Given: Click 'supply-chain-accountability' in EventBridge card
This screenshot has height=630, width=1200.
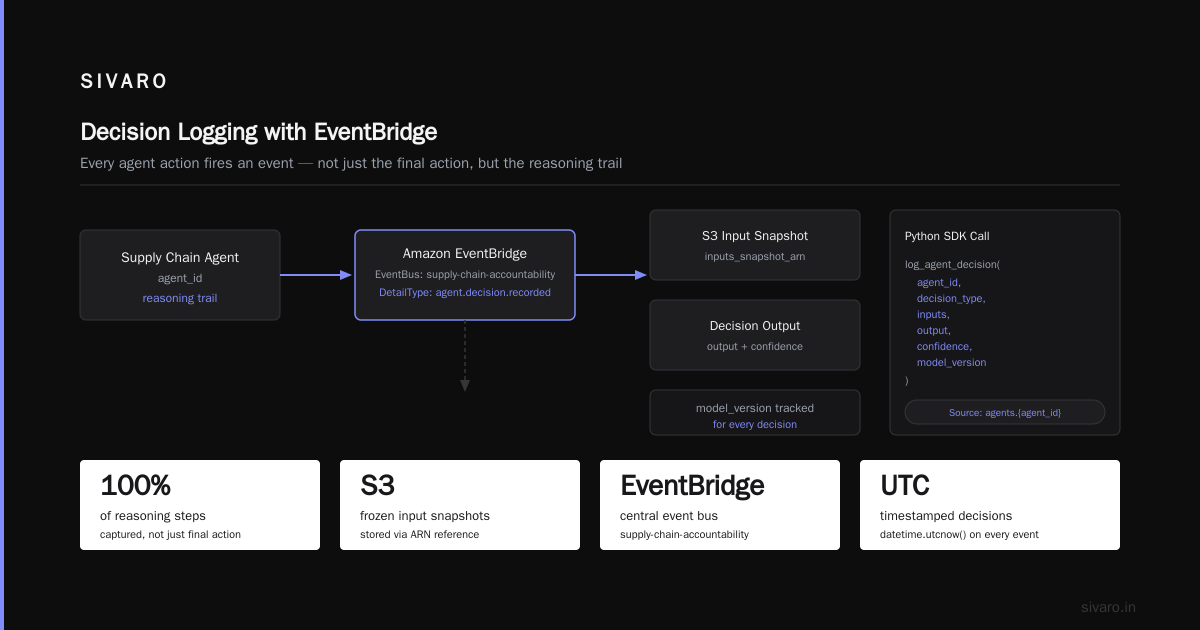Looking at the screenshot, I should coord(684,534).
